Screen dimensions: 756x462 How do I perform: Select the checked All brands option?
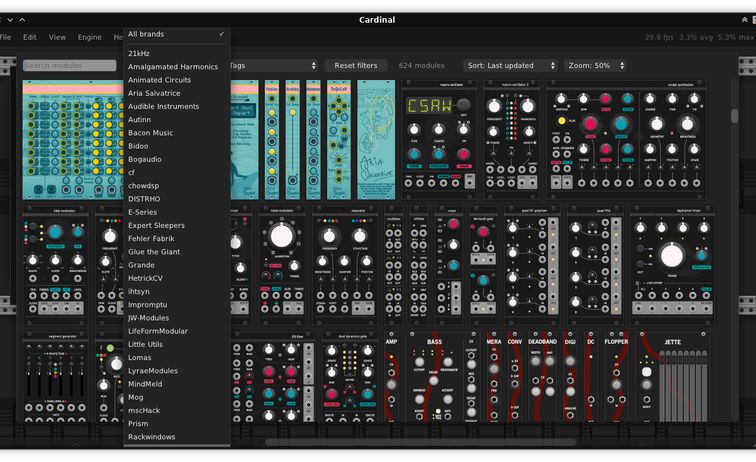pos(177,34)
